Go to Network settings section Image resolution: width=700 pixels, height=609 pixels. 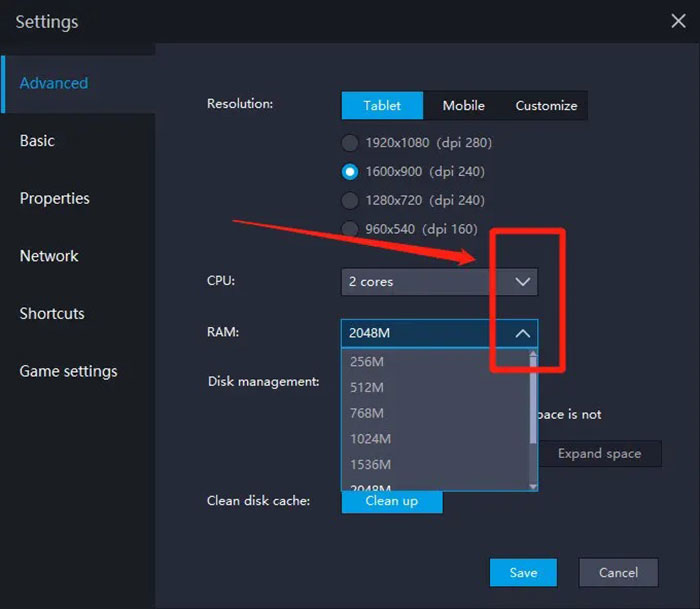(x=49, y=256)
